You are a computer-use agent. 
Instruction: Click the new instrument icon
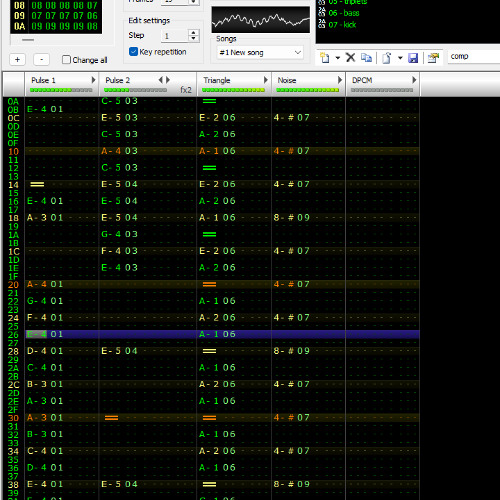[x=325, y=58]
